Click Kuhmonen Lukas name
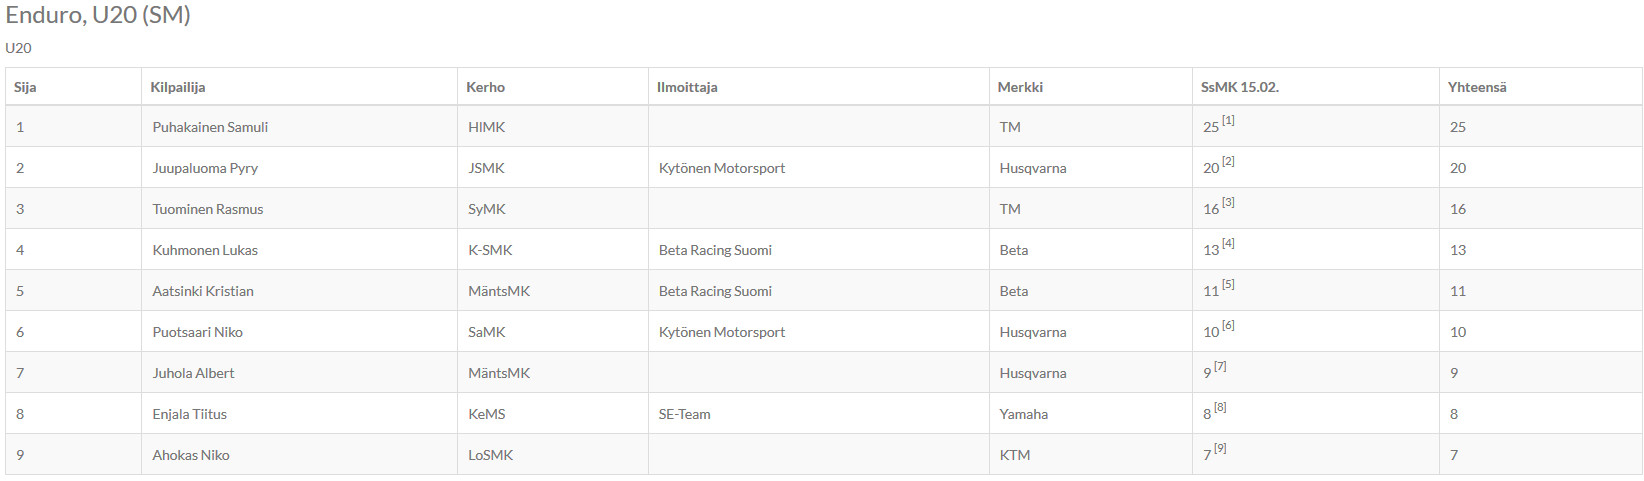This screenshot has height=481, width=1644. 205,250
